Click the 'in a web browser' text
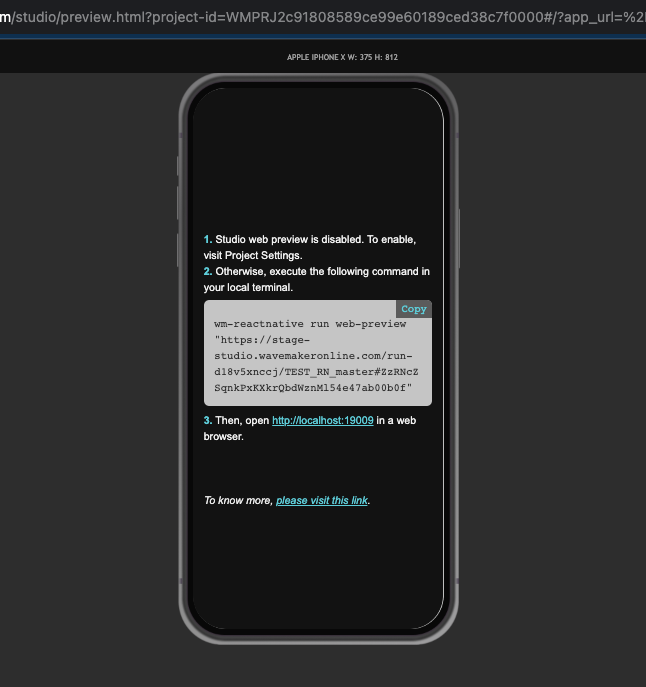646x687 pixels. pyautogui.click(x=396, y=421)
